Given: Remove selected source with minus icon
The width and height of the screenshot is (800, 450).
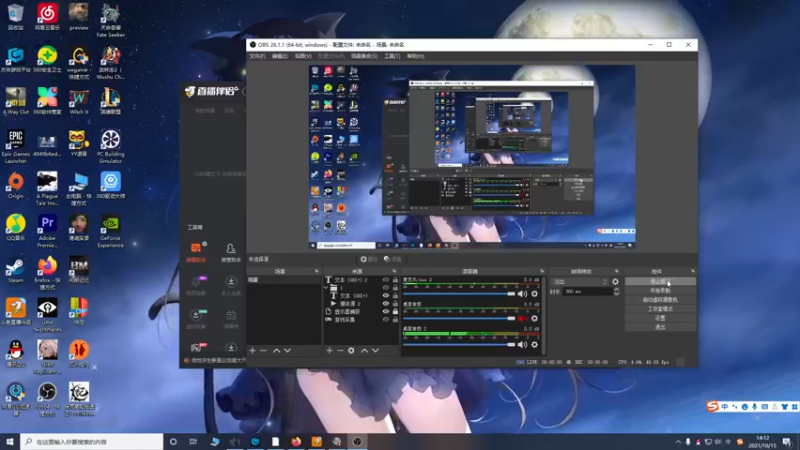Looking at the screenshot, I should [x=340, y=351].
